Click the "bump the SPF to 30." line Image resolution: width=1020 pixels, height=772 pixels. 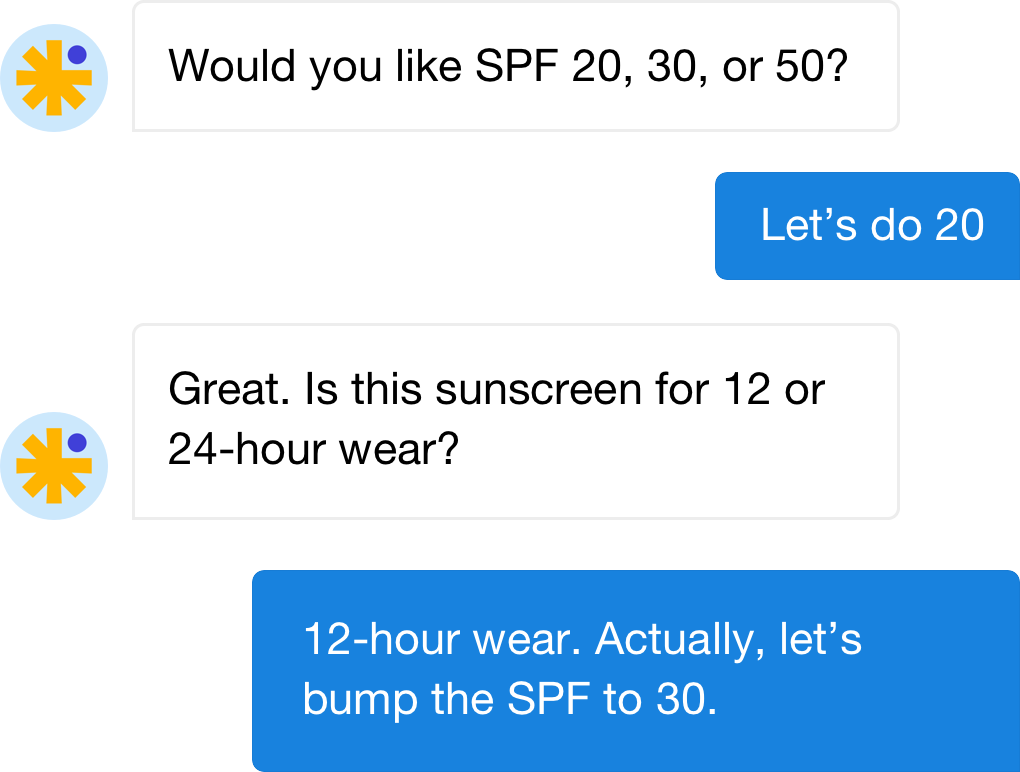(x=510, y=699)
